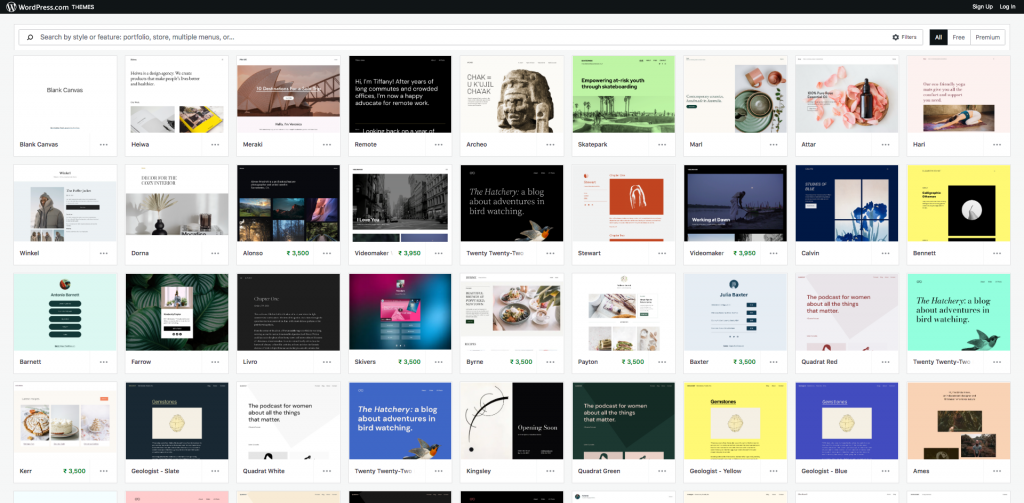
Task: Open more options for Archeo theme
Action: (x=551, y=144)
